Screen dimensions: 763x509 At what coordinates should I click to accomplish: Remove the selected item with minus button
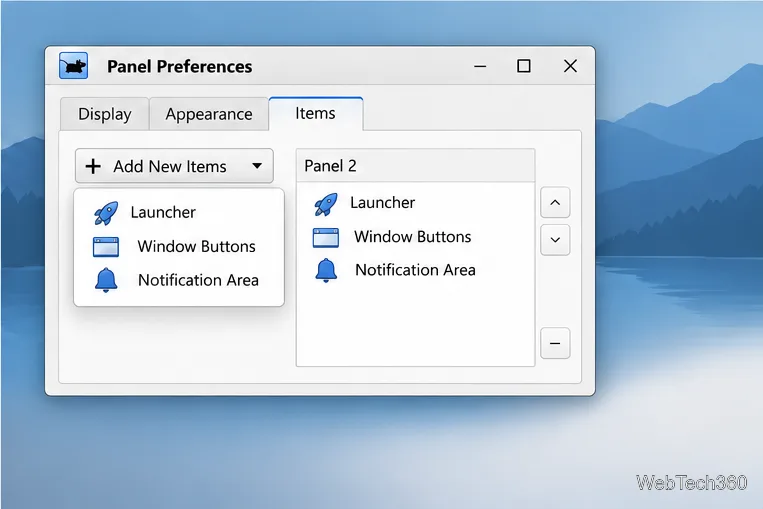[555, 343]
